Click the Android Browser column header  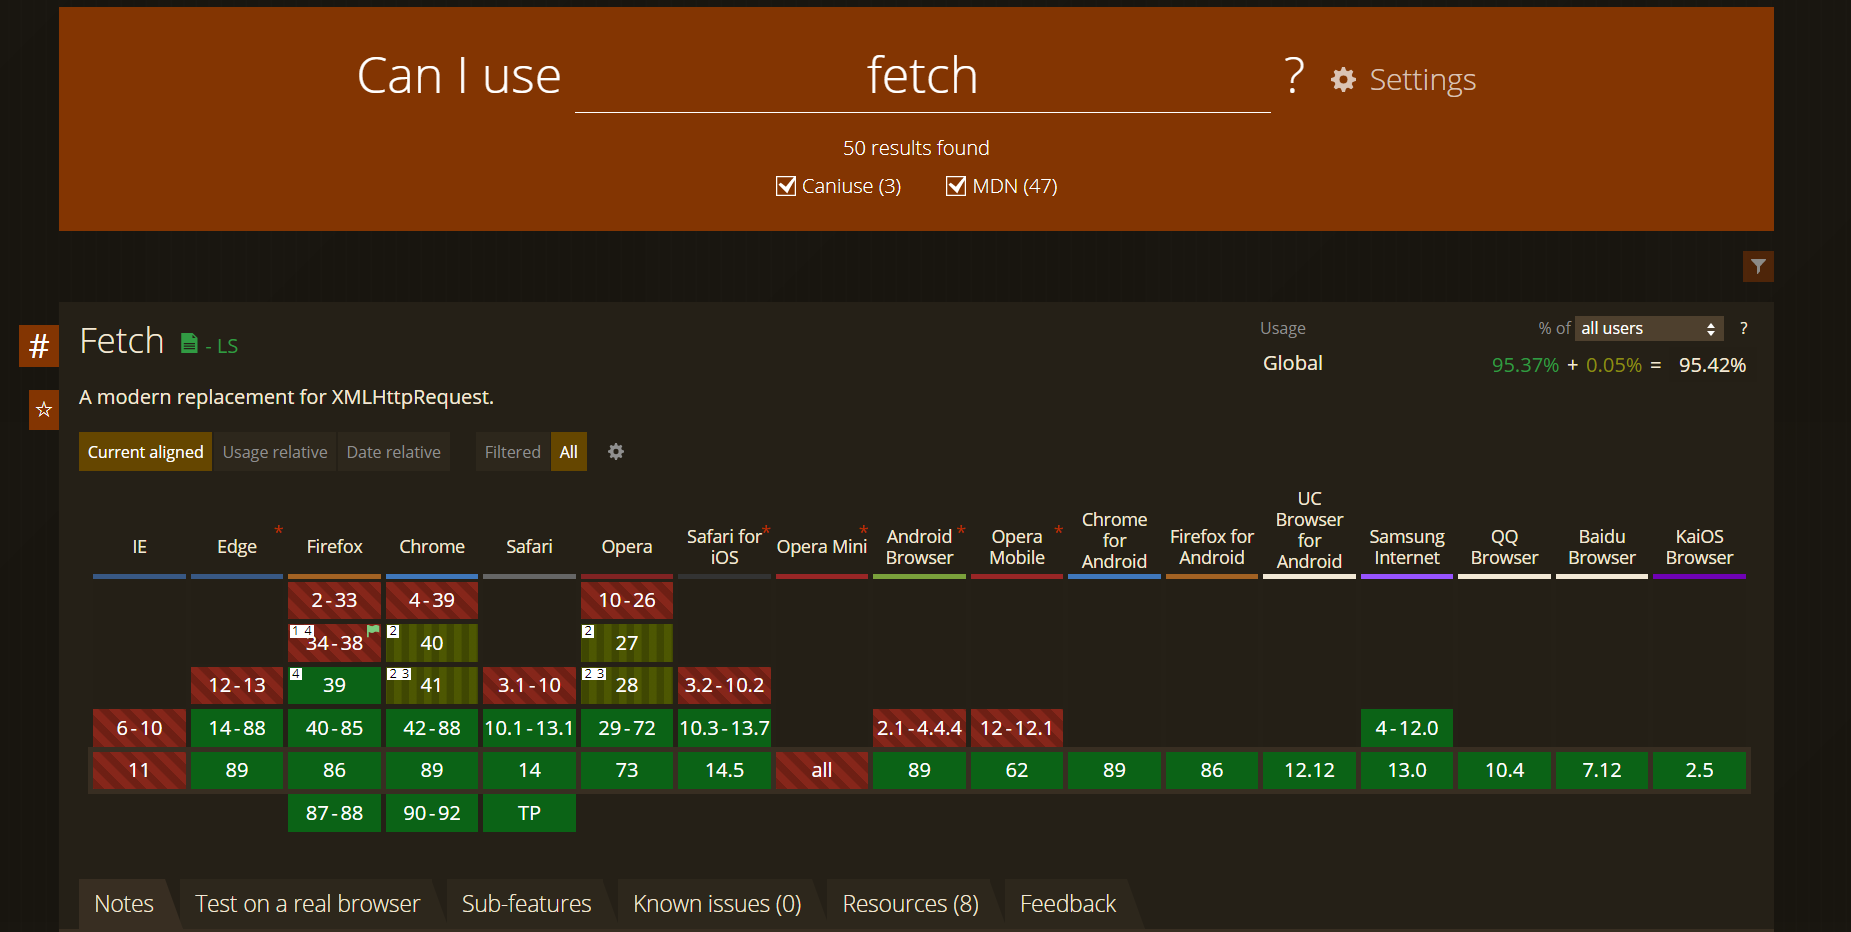click(919, 547)
